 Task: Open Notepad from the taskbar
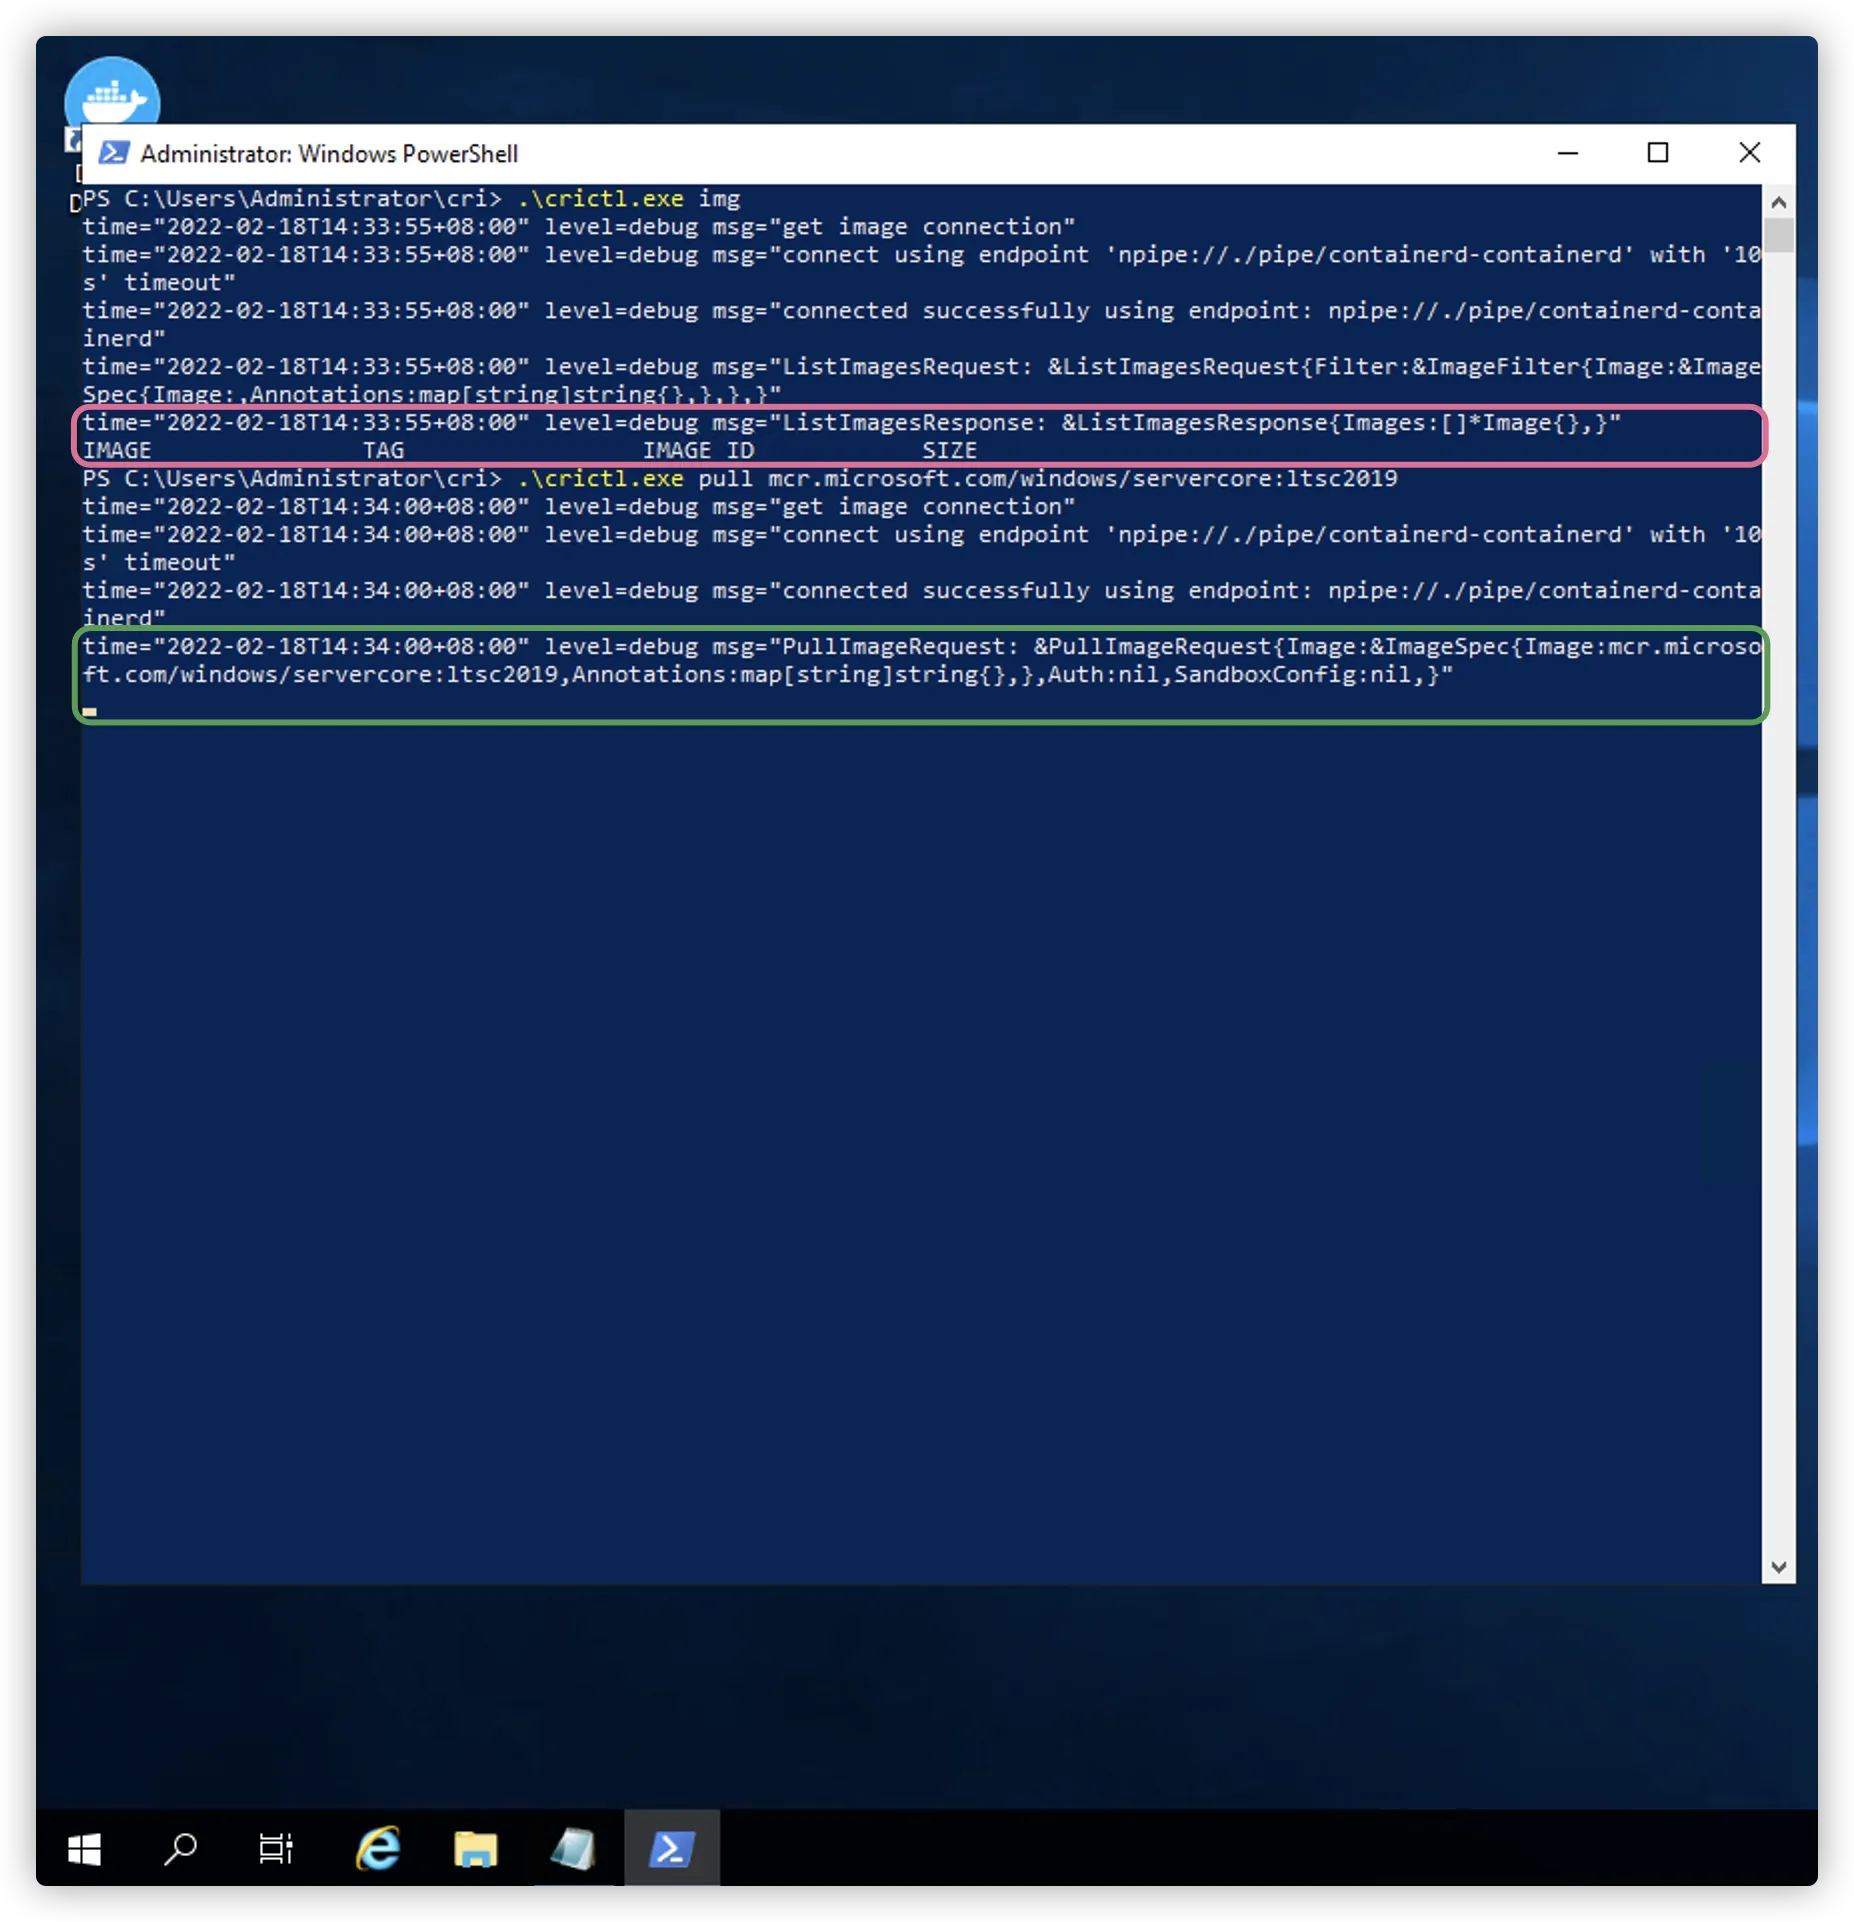pyautogui.click(x=573, y=1849)
